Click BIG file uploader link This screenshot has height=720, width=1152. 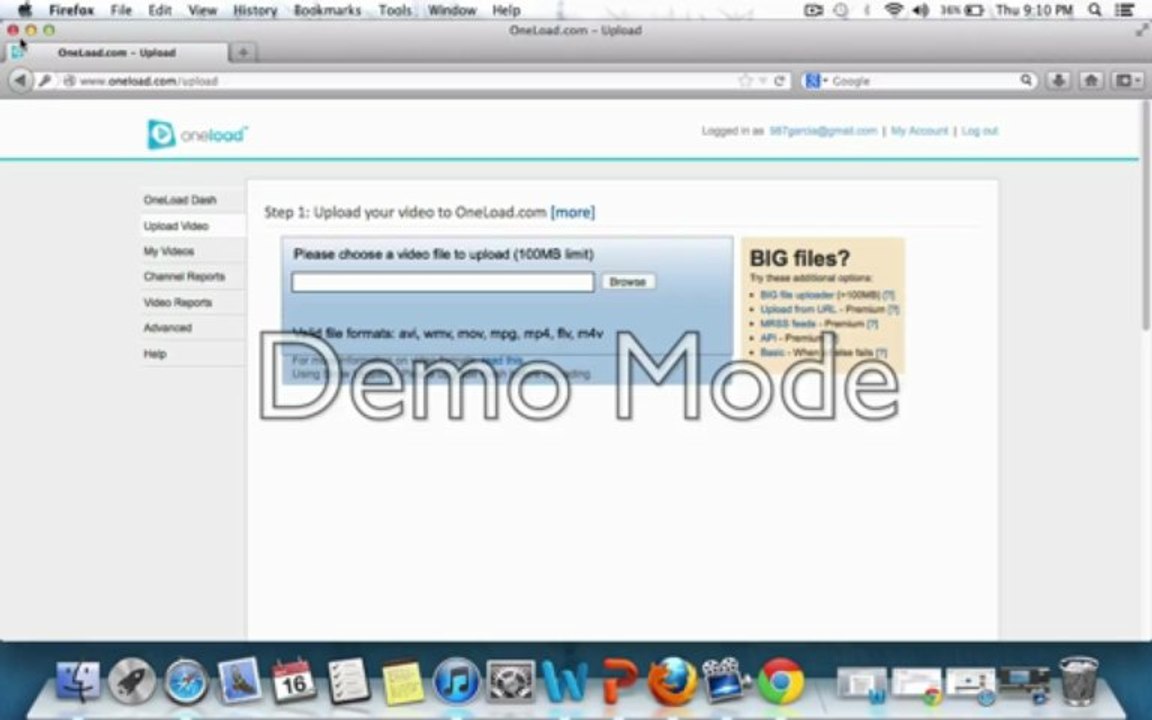coord(797,295)
